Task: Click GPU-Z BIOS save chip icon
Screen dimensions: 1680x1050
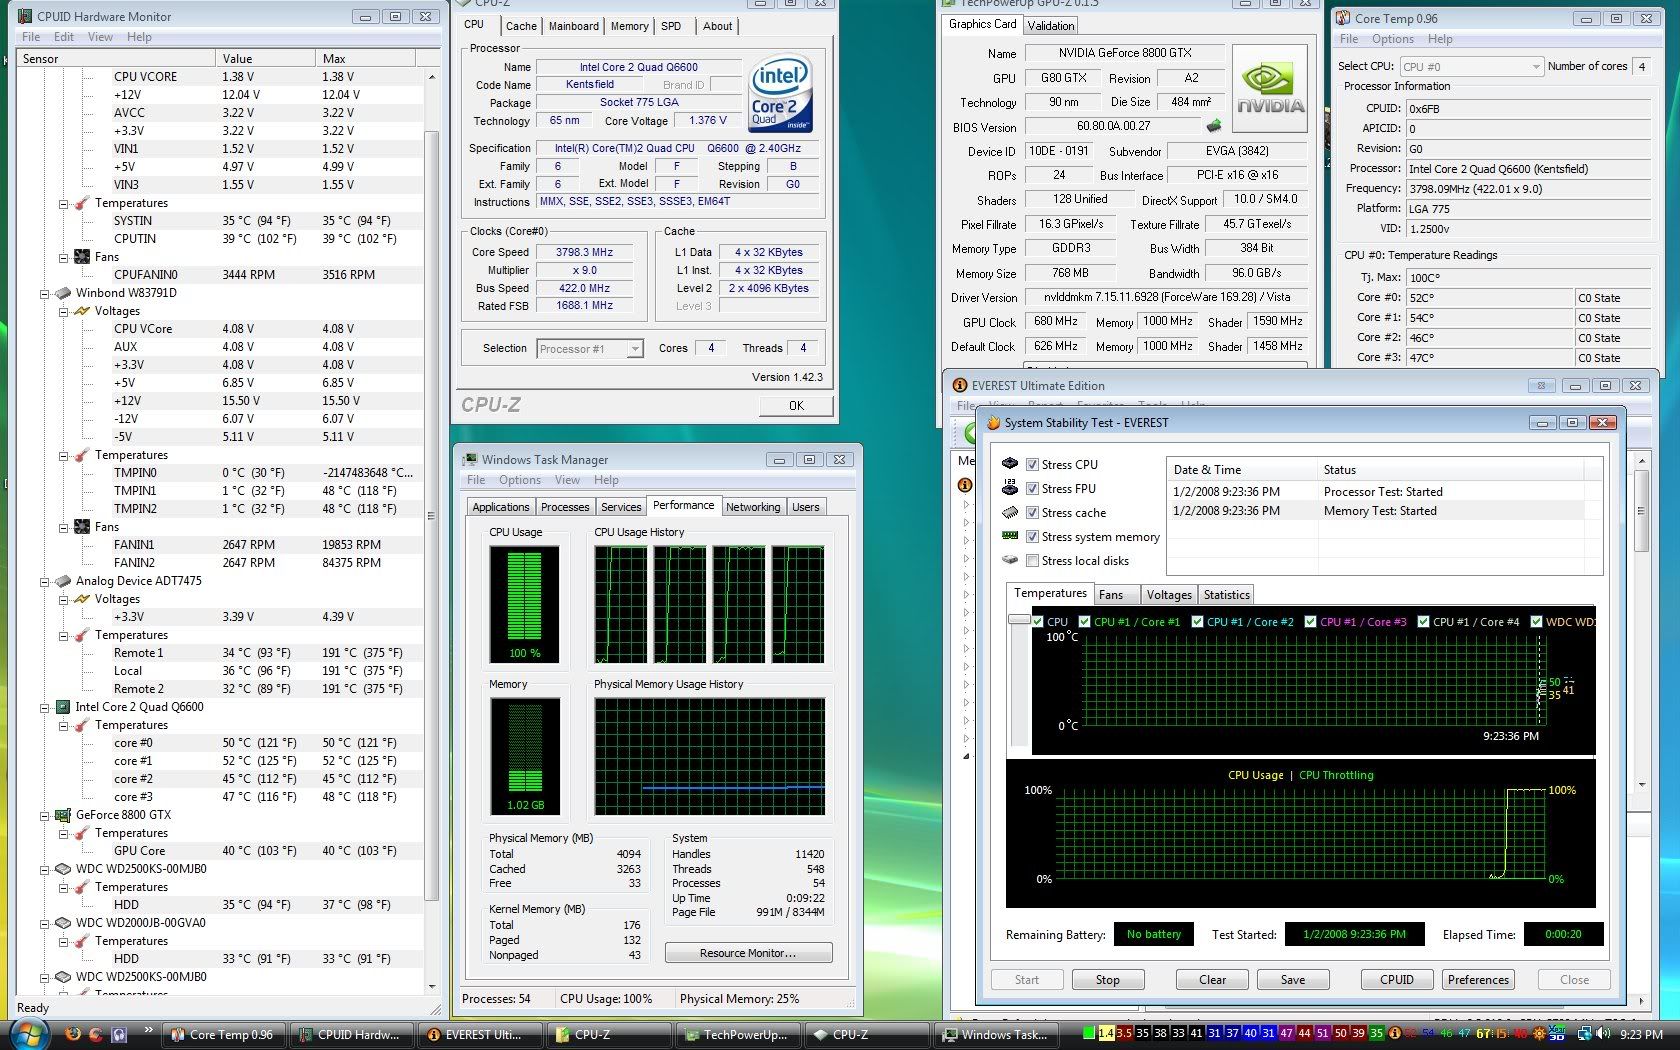Action: tap(1214, 126)
